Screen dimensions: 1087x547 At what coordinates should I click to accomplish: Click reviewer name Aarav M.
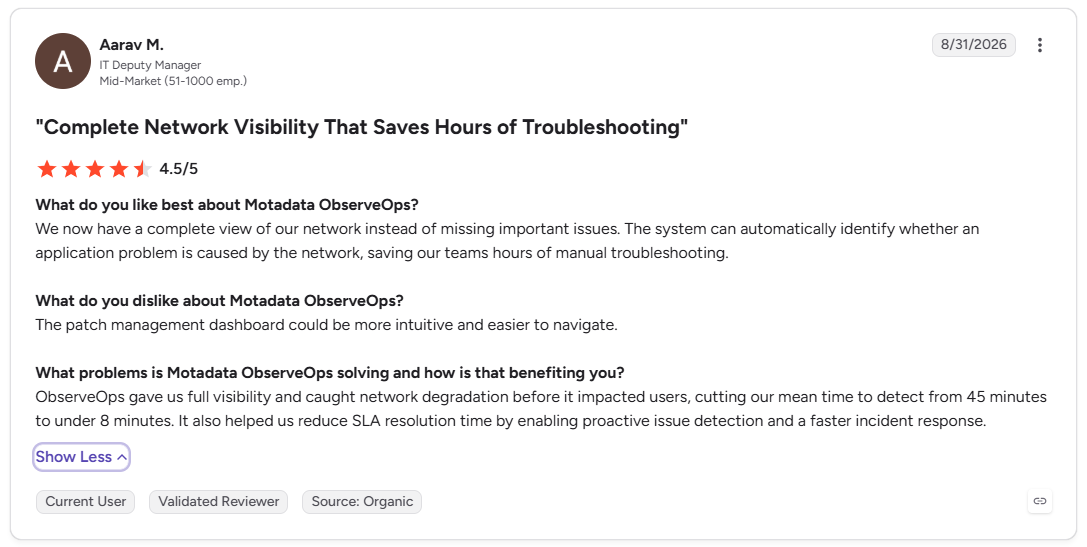coord(132,44)
